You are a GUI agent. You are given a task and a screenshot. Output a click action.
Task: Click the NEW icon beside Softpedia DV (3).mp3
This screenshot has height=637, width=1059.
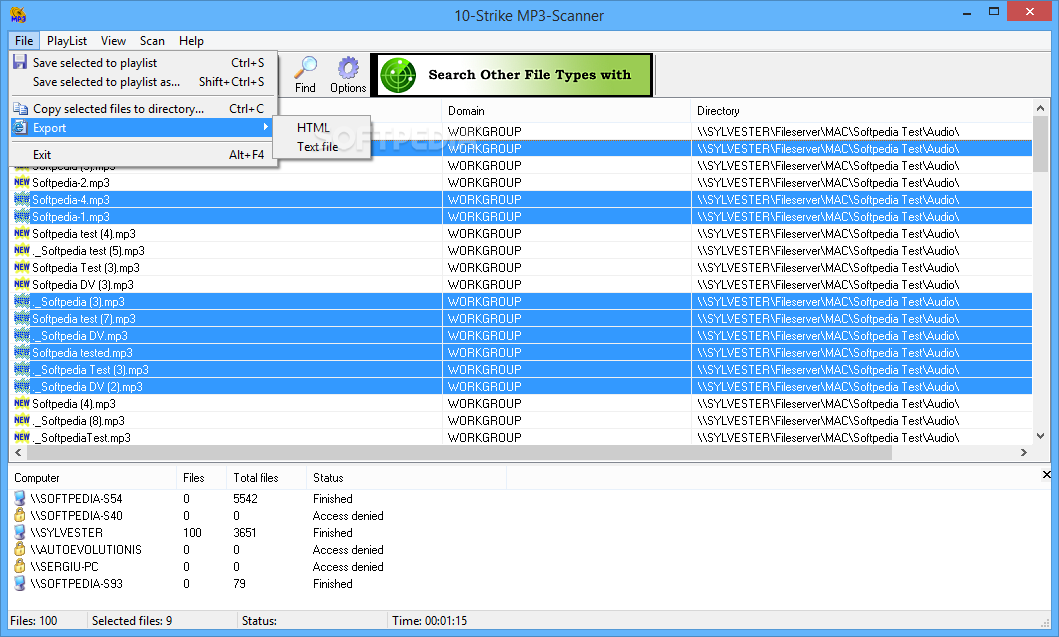[22, 284]
